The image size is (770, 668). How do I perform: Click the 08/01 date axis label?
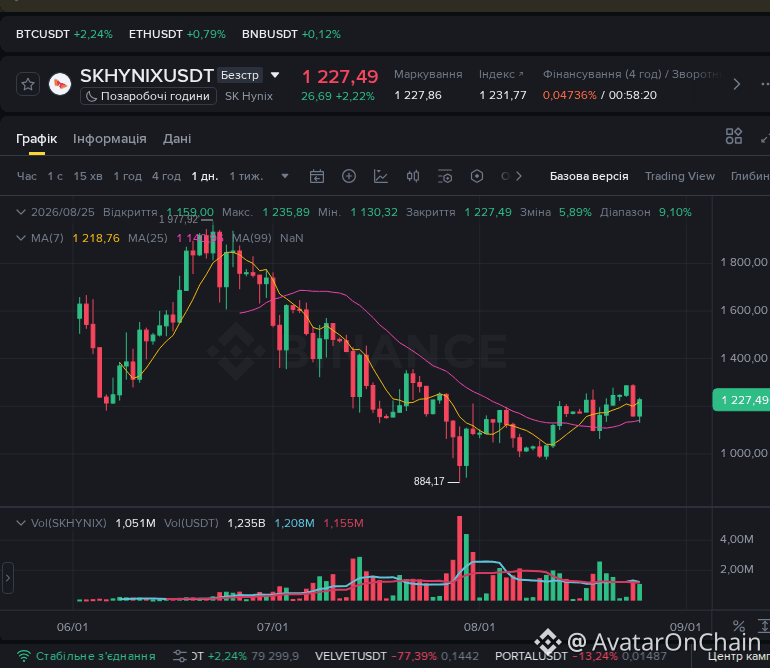pos(479,627)
